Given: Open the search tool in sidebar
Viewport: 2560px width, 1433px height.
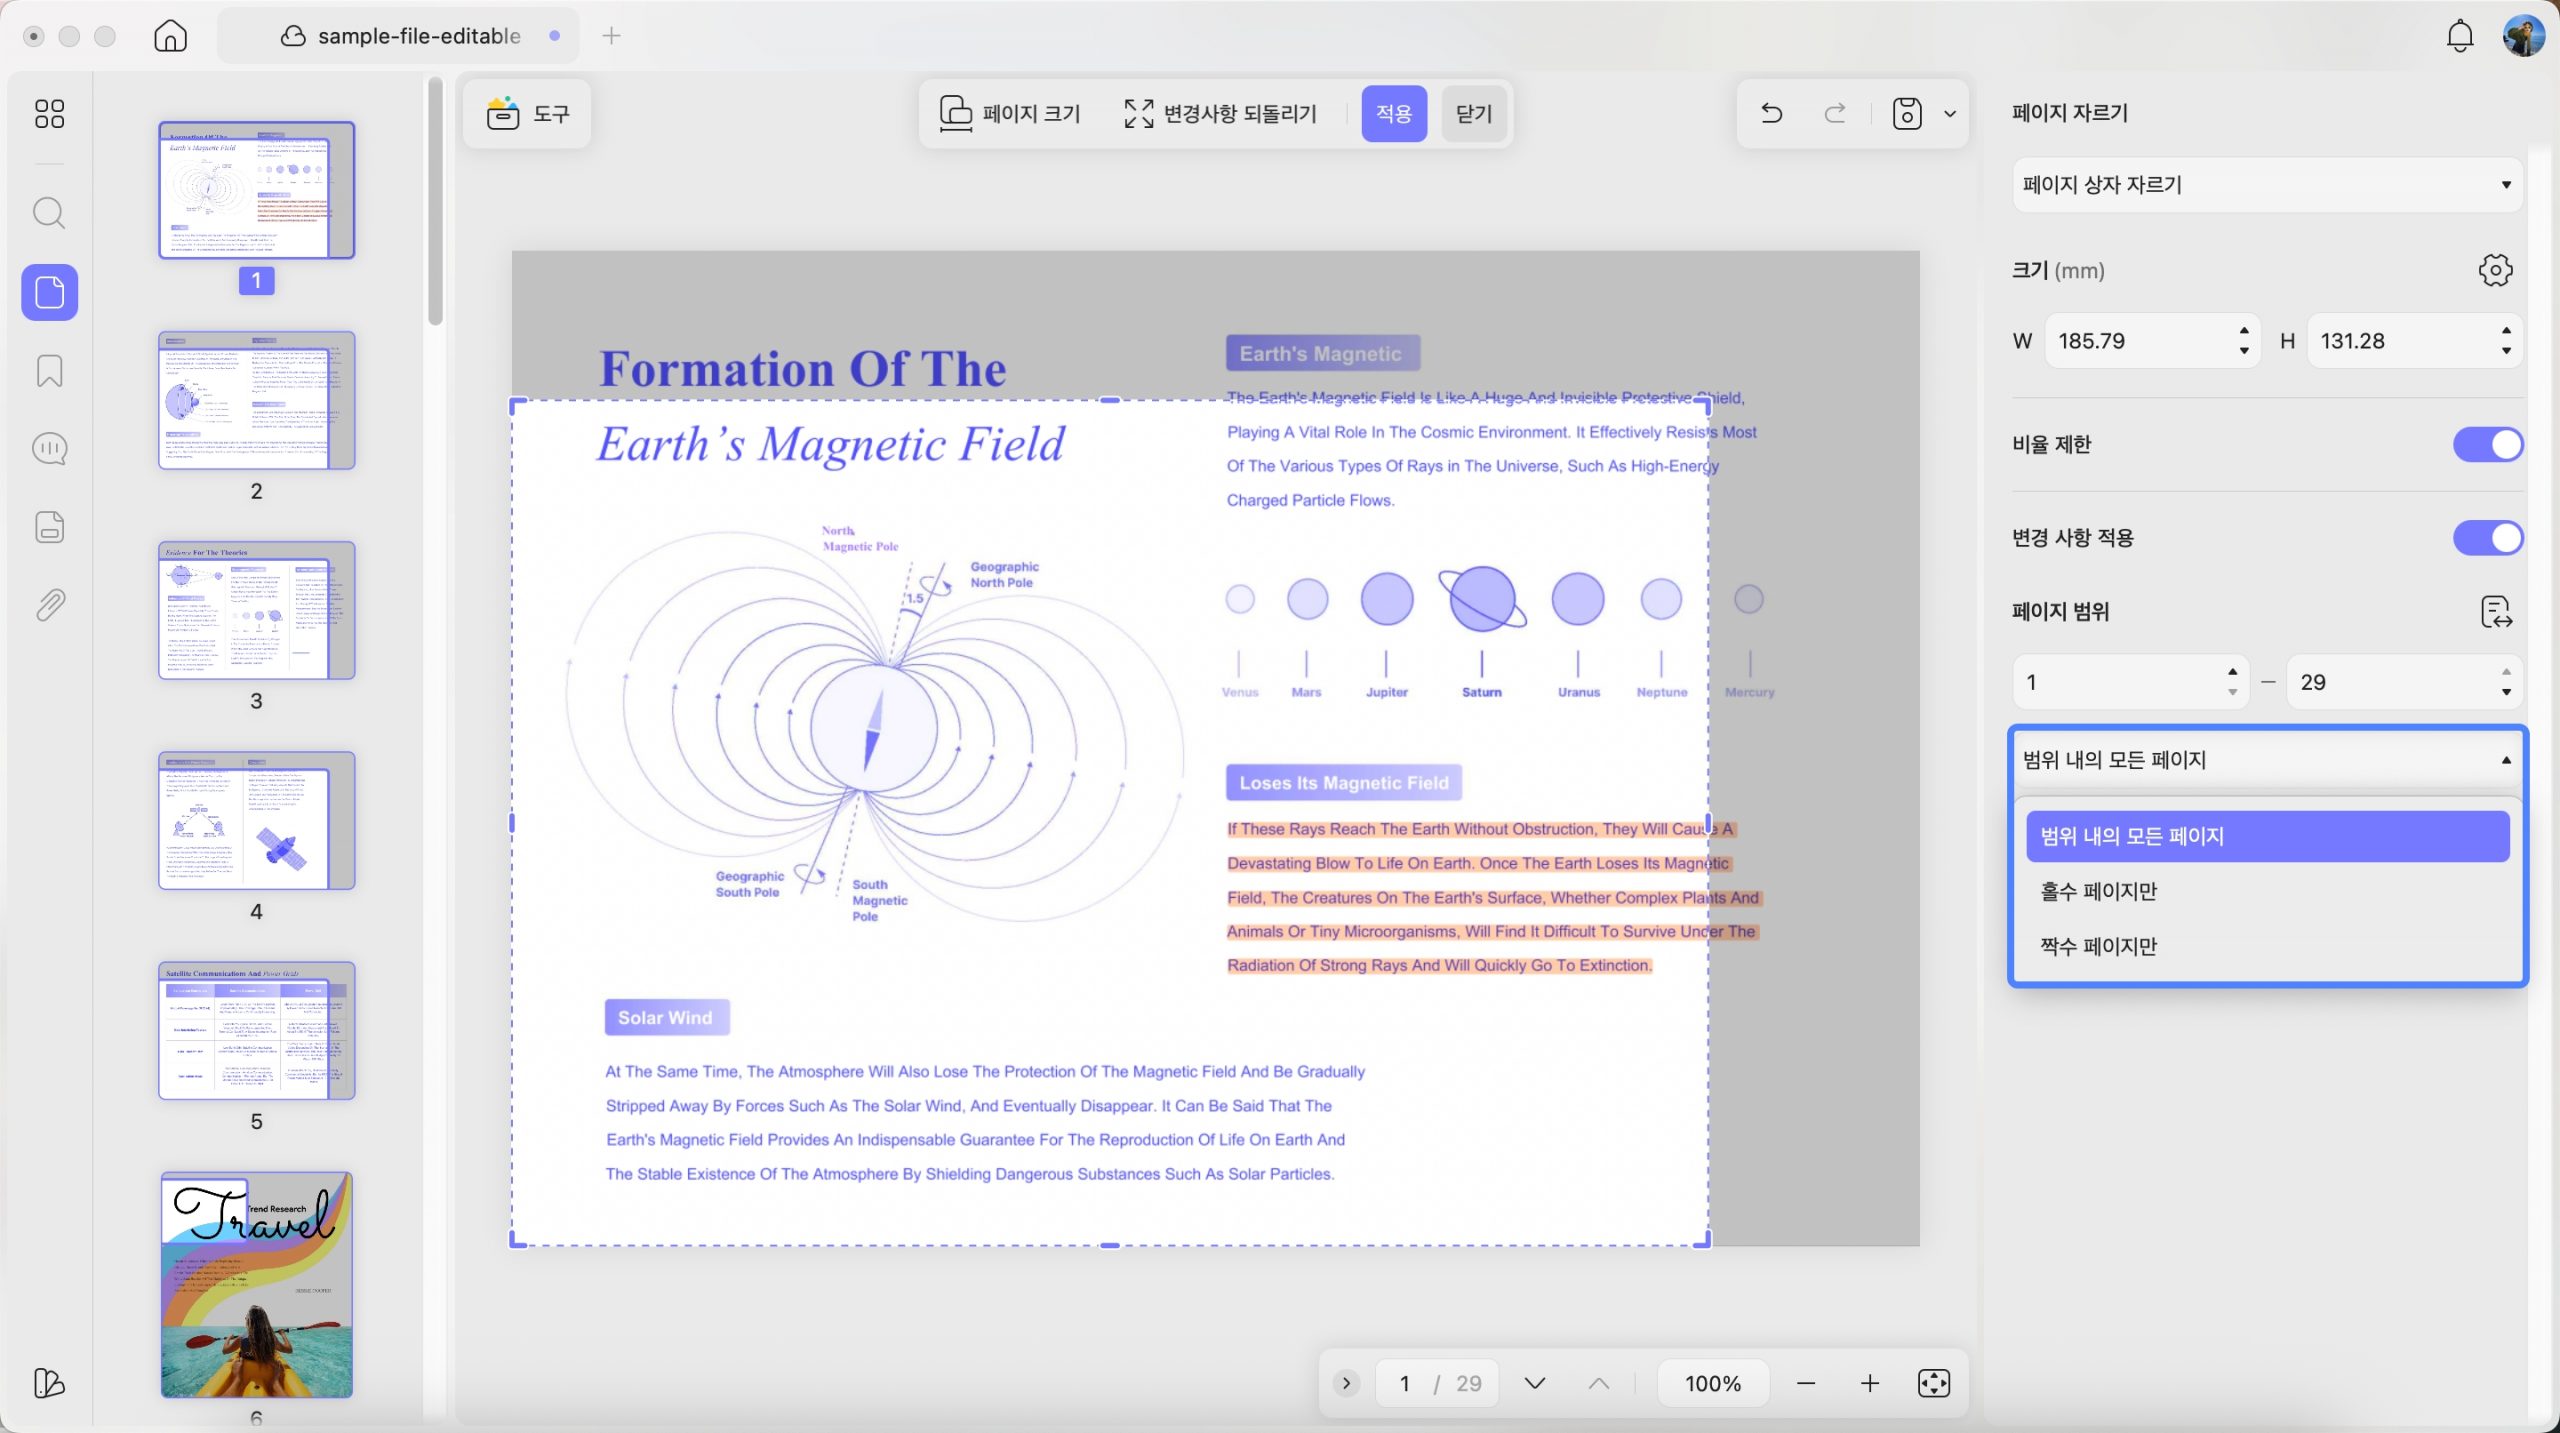Looking at the screenshot, I should (x=49, y=213).
